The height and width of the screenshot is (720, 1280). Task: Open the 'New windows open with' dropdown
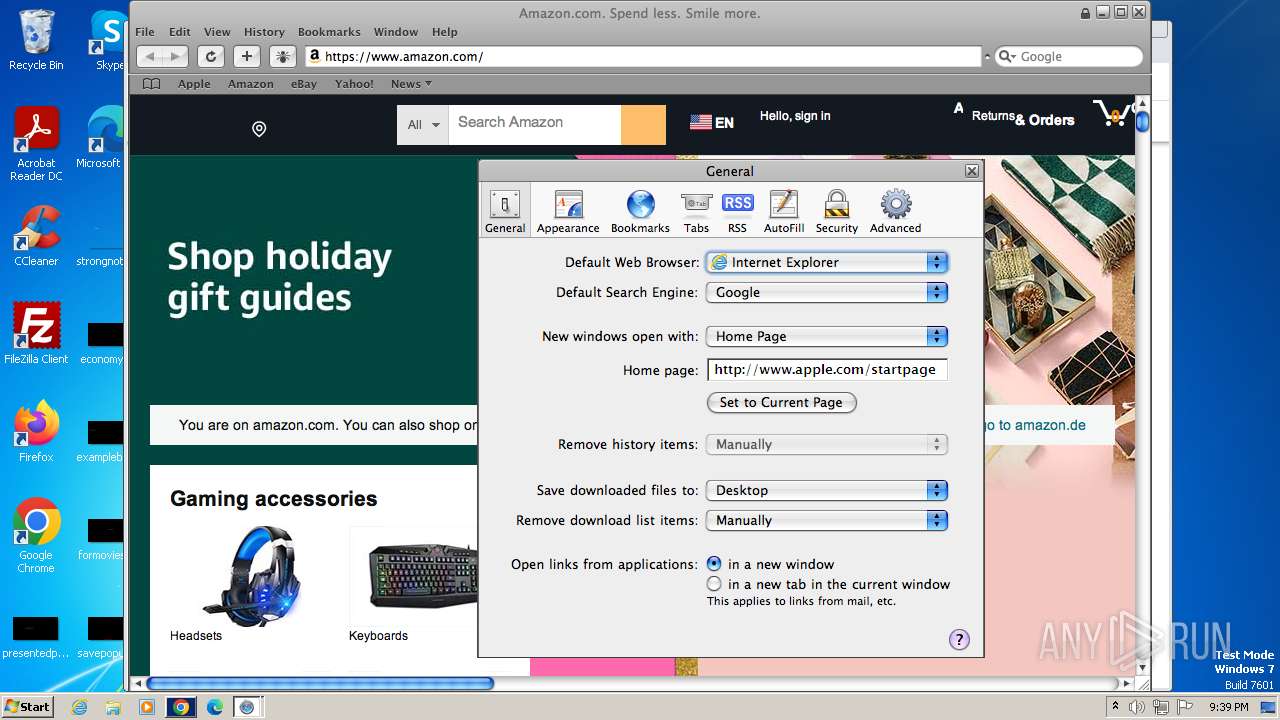827,336
